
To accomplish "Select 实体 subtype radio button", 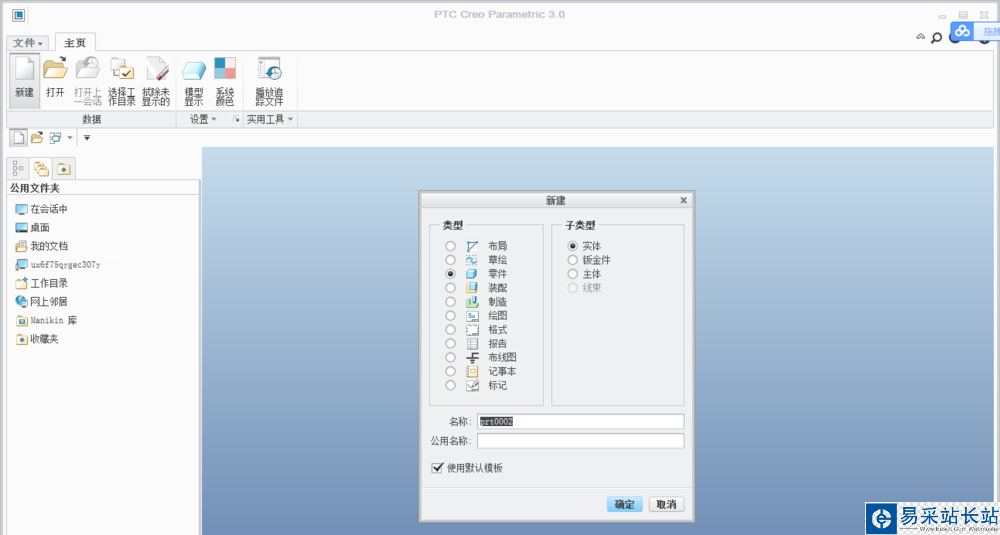I will pyautogui.click(x=572, y=246).
